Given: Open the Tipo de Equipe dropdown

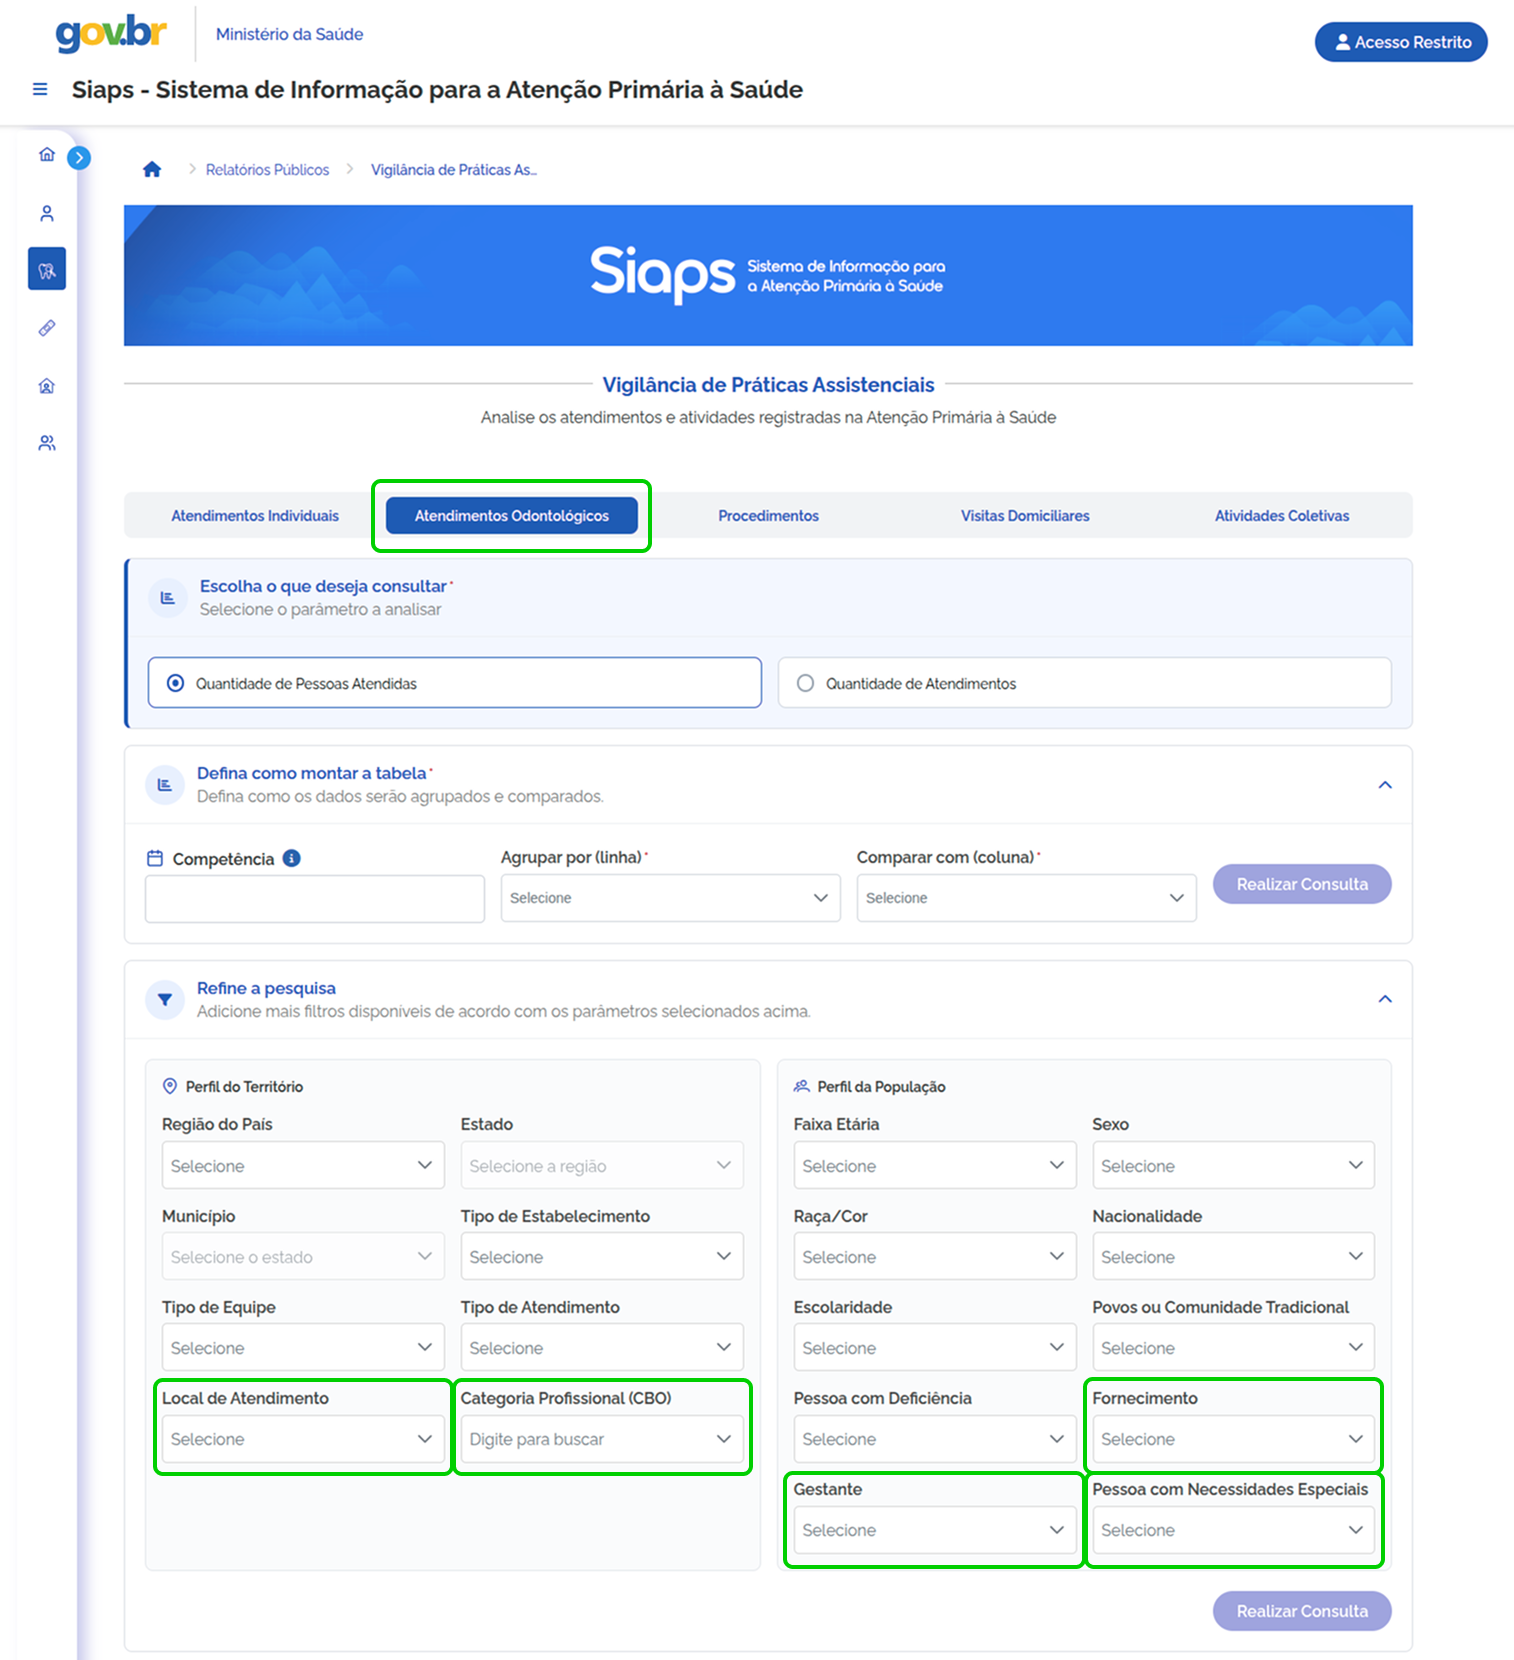Looking at the screenshot, I should coord(303,1347).
